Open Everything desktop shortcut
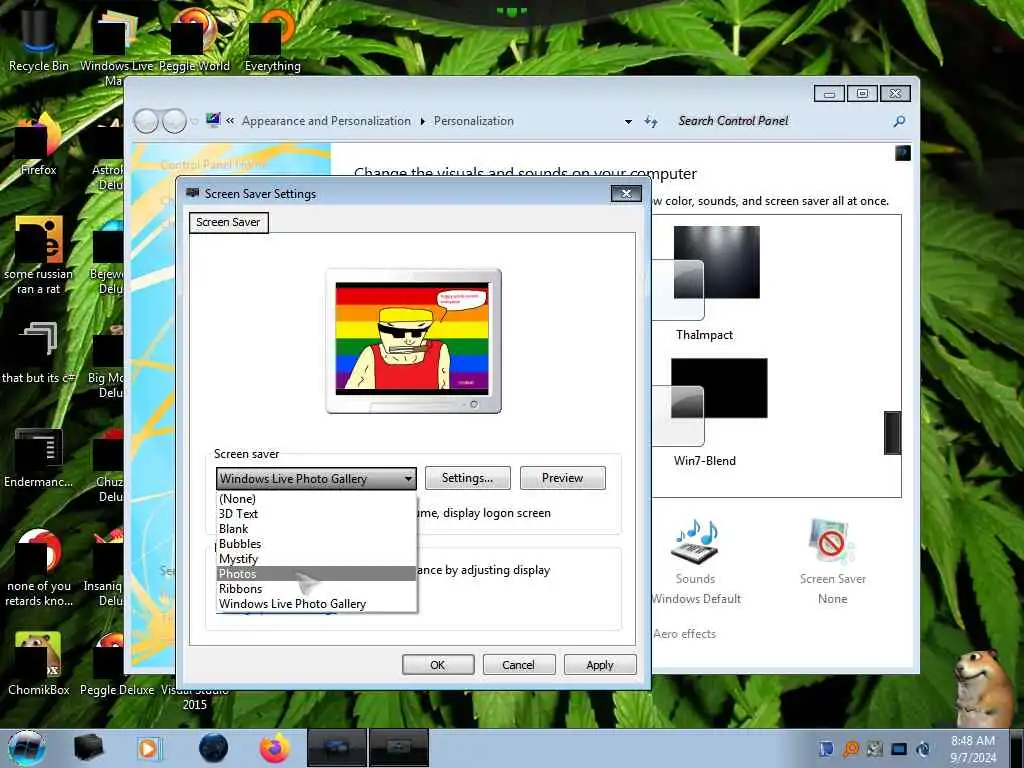 point(272,39)
